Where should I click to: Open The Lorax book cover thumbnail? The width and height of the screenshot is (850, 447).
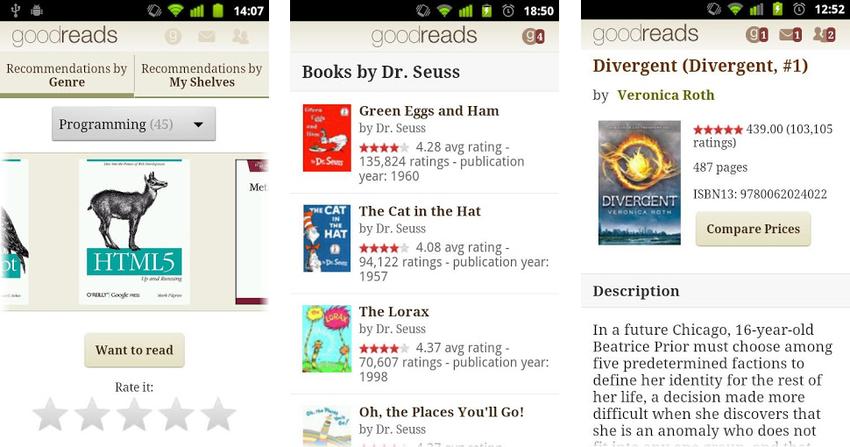pyautogui.click(x=327, y=339)
